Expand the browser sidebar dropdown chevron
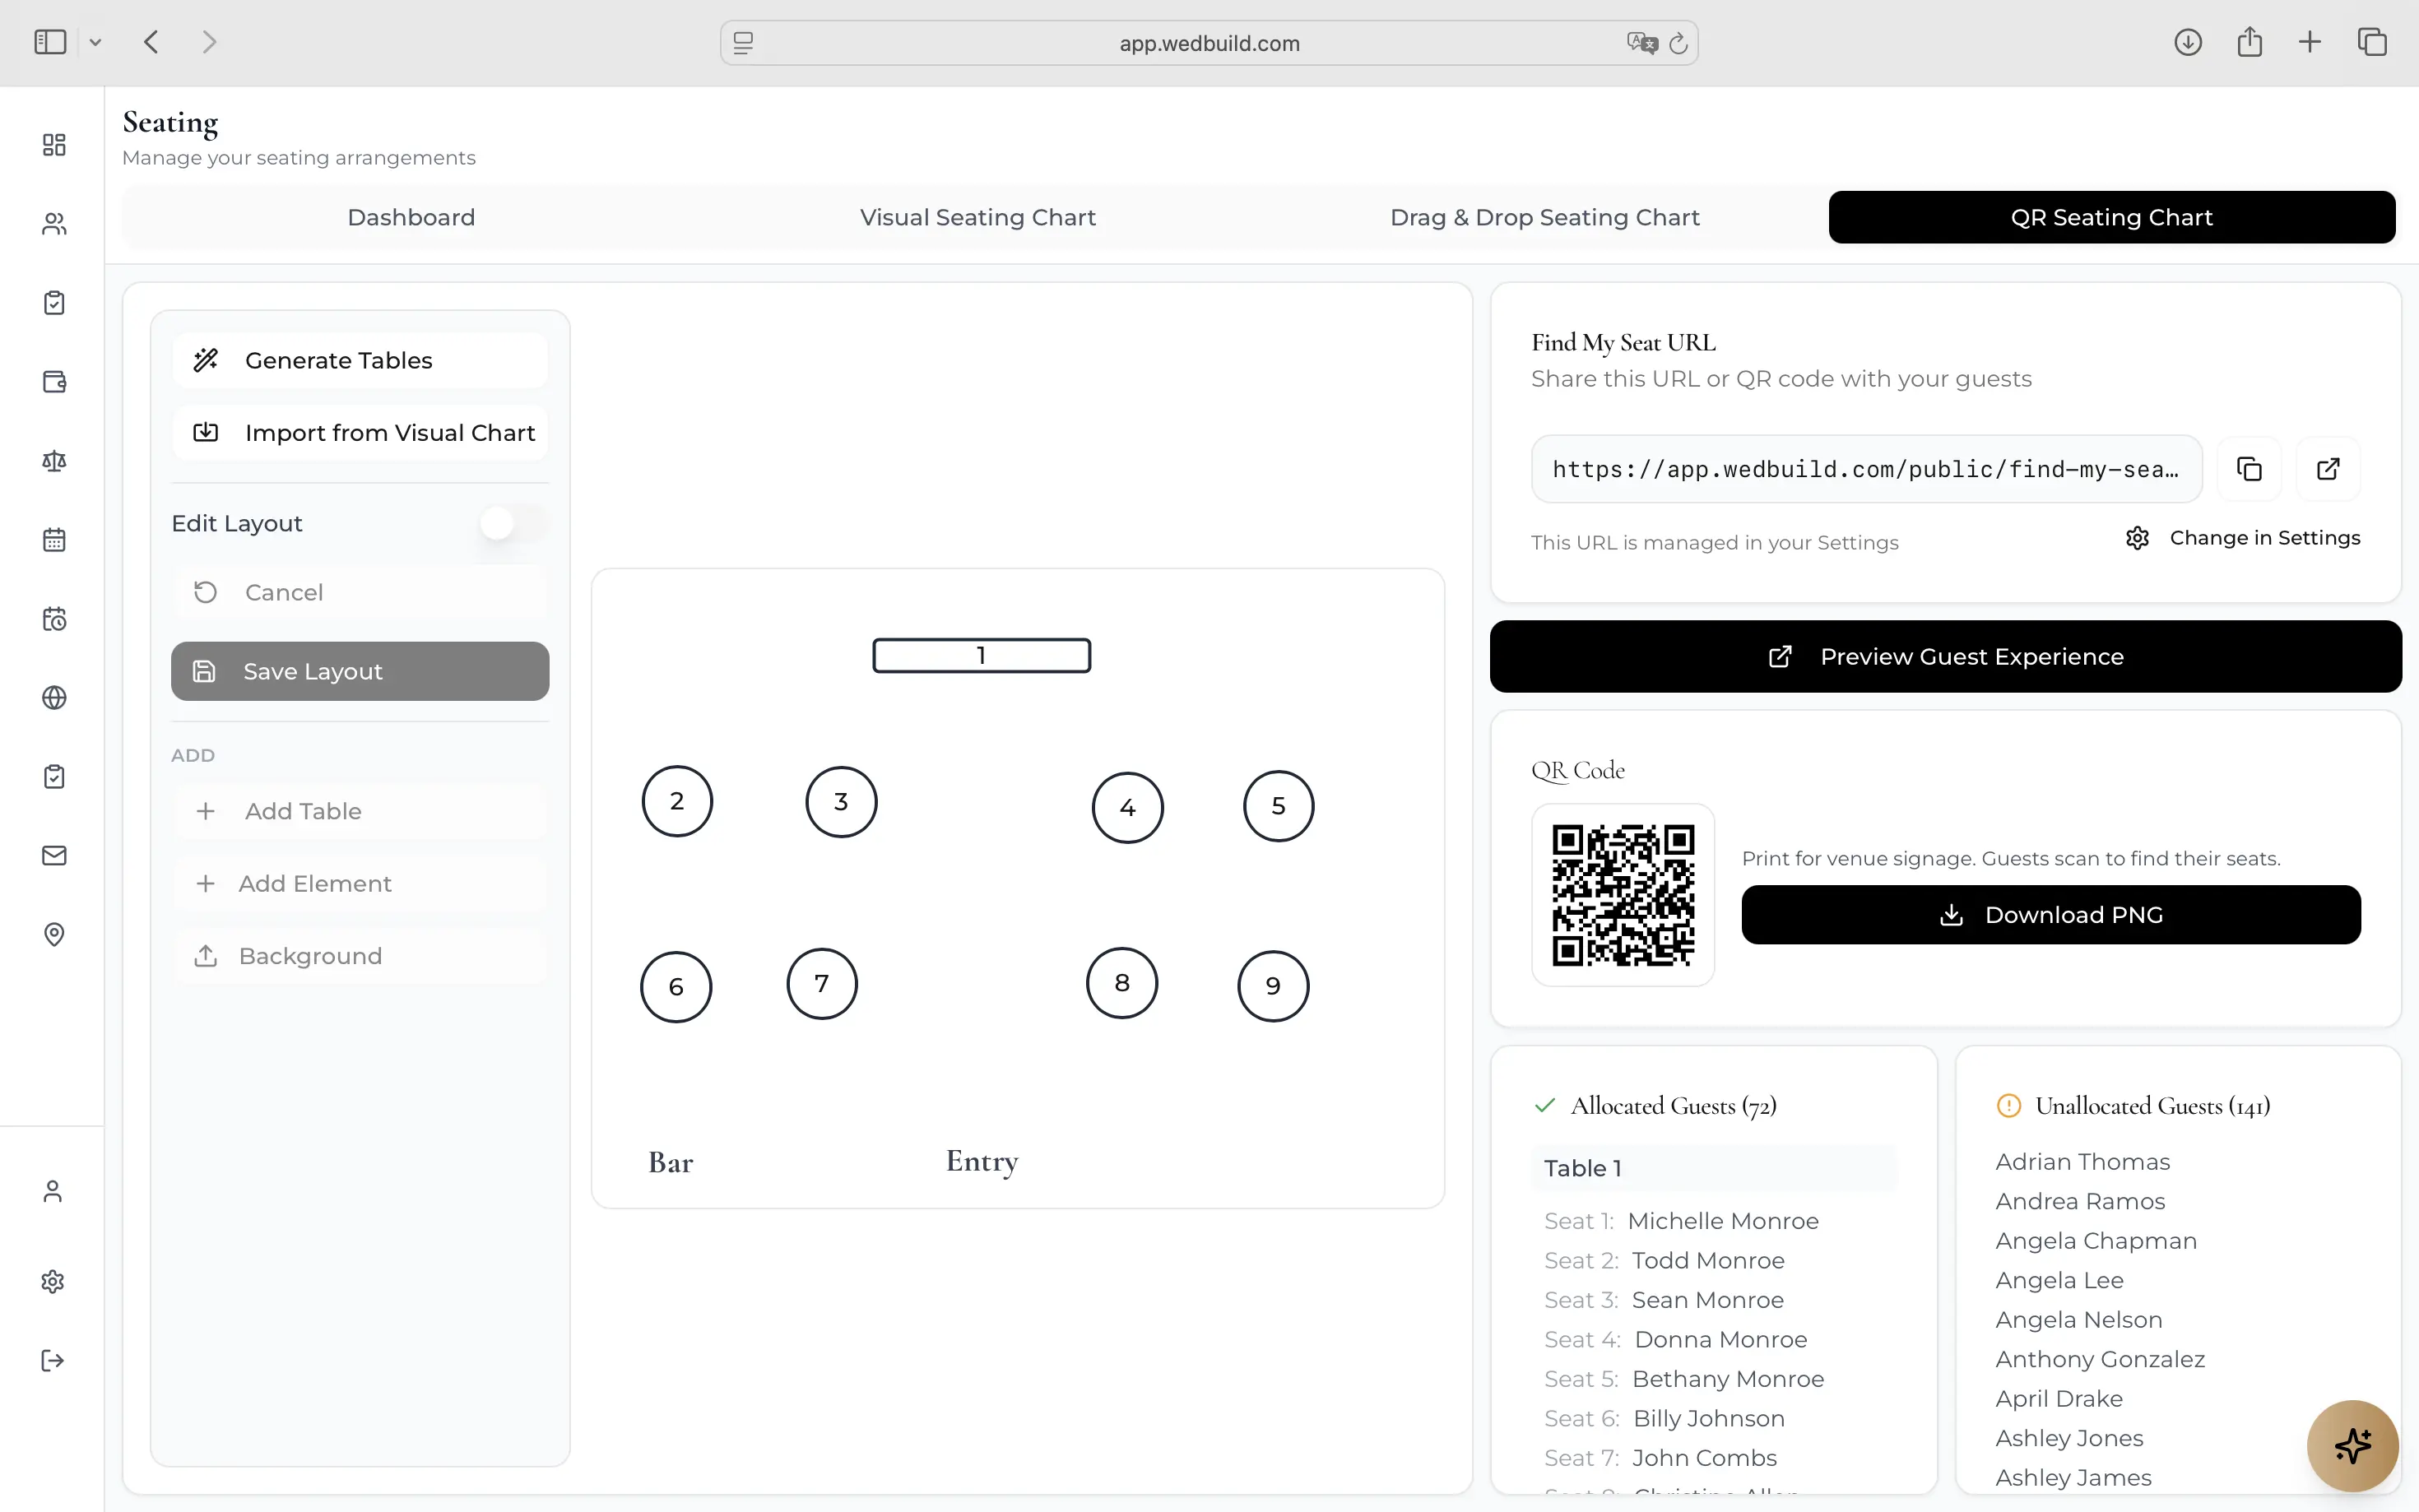The image size is (2419, 1512). point(96,42)
